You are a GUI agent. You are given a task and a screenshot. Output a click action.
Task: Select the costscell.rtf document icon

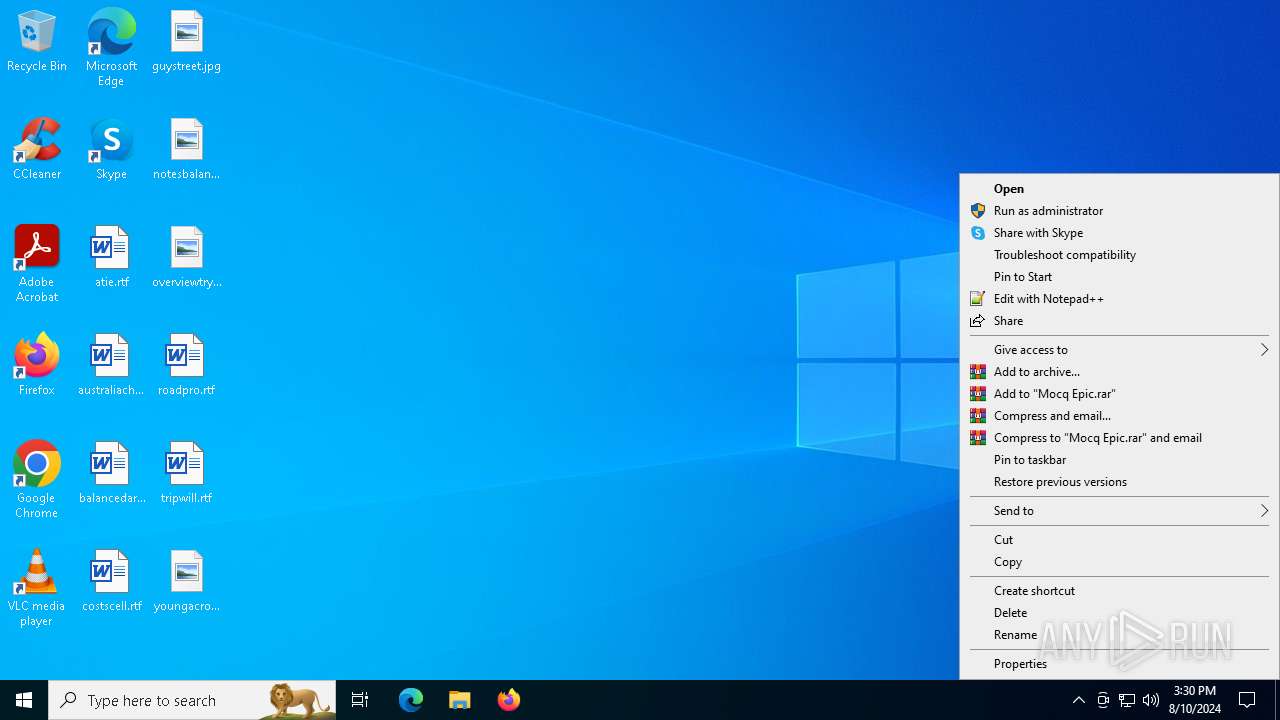[x=111, y=581]
